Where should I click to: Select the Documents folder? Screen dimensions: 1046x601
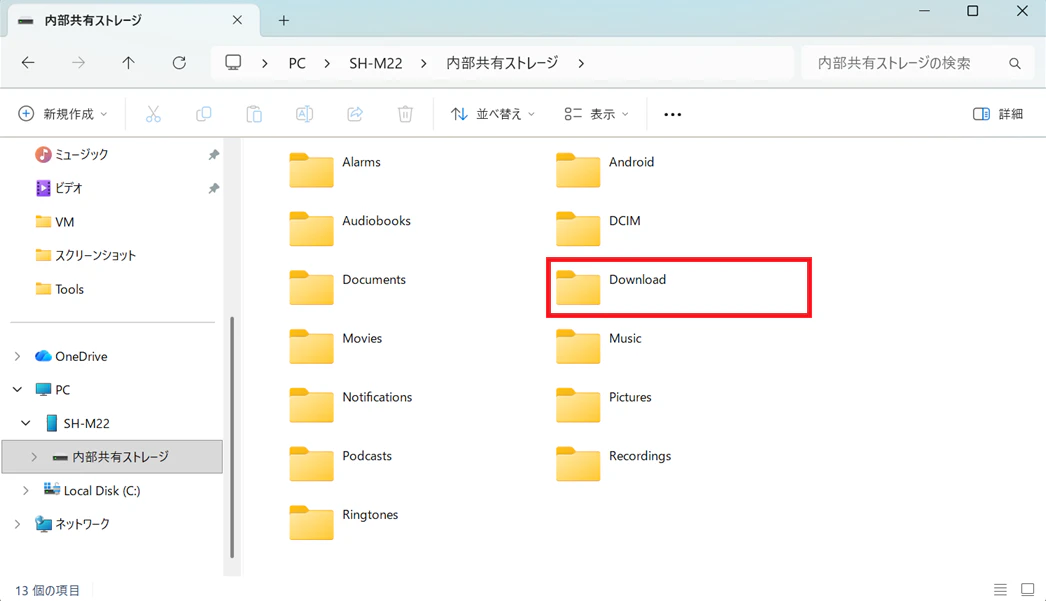click(x=348, y=287)
